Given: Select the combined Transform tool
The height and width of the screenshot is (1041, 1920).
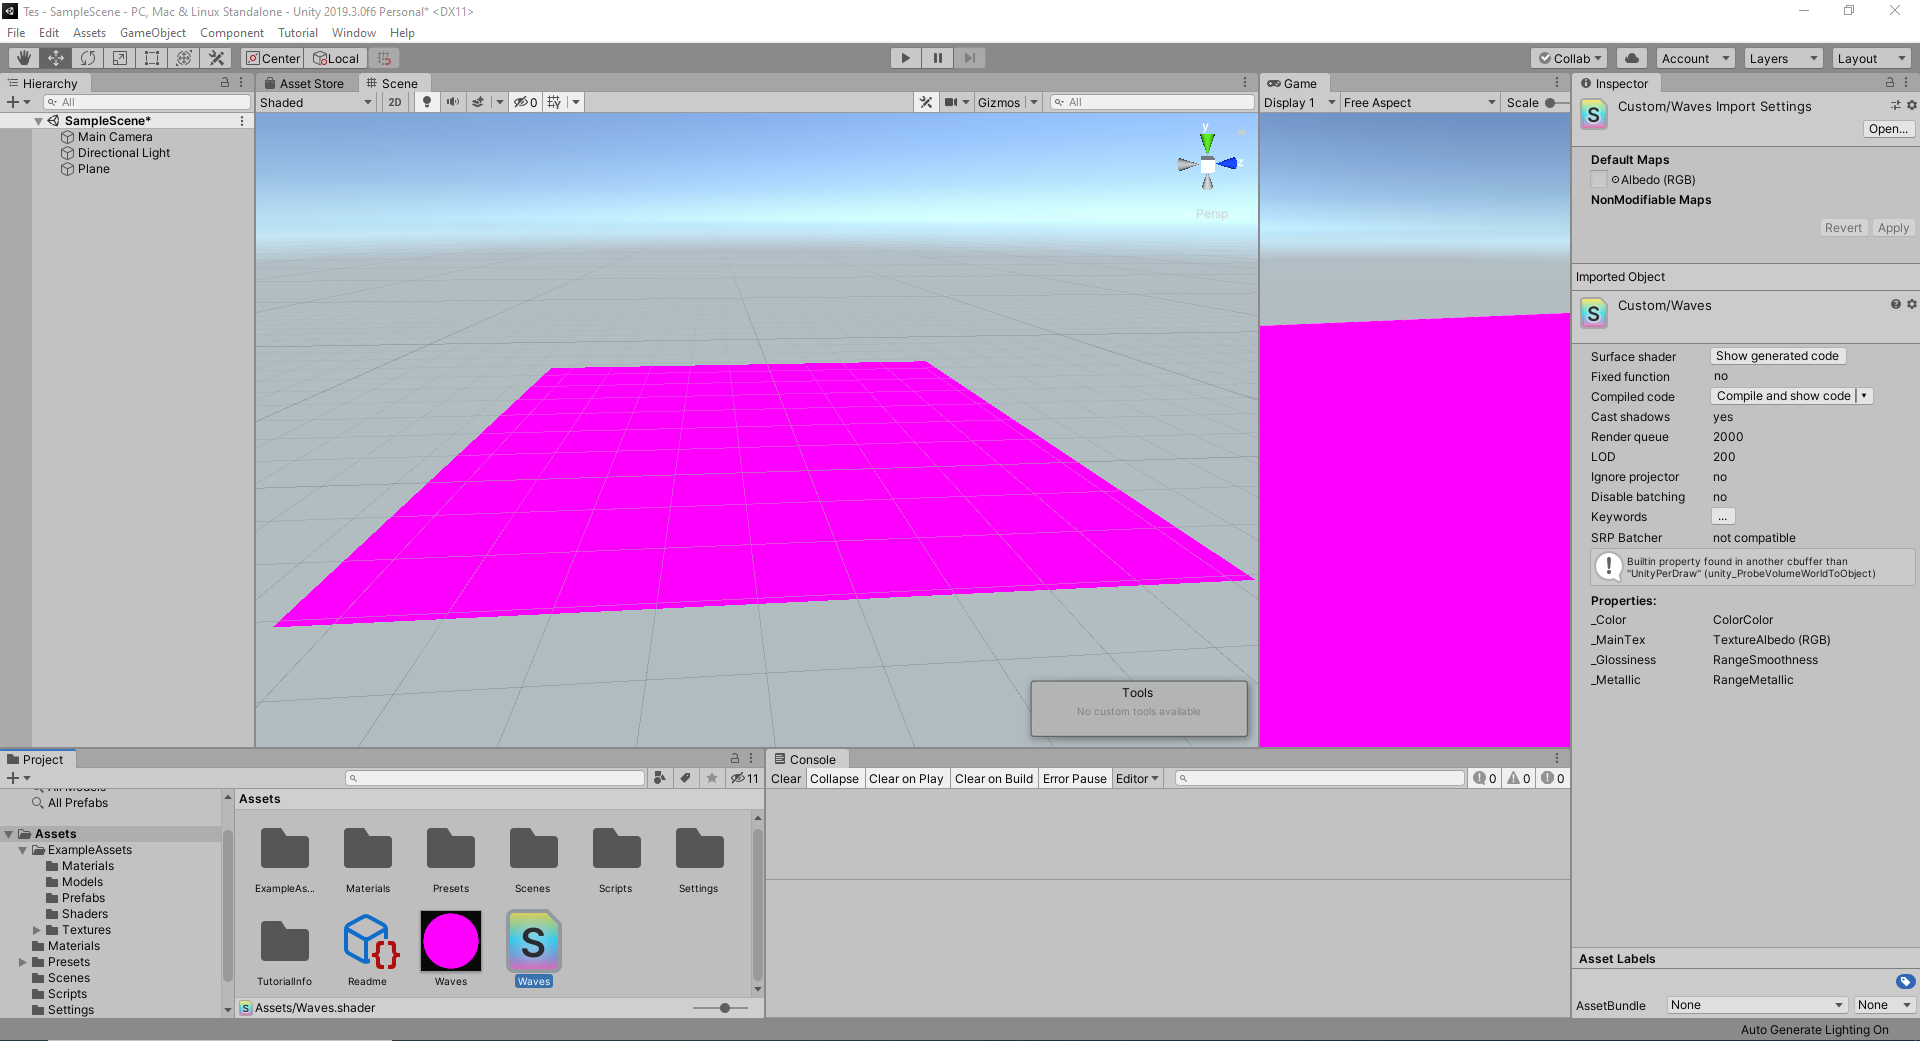Looking at the screenshot, I should tap(183, 58).
